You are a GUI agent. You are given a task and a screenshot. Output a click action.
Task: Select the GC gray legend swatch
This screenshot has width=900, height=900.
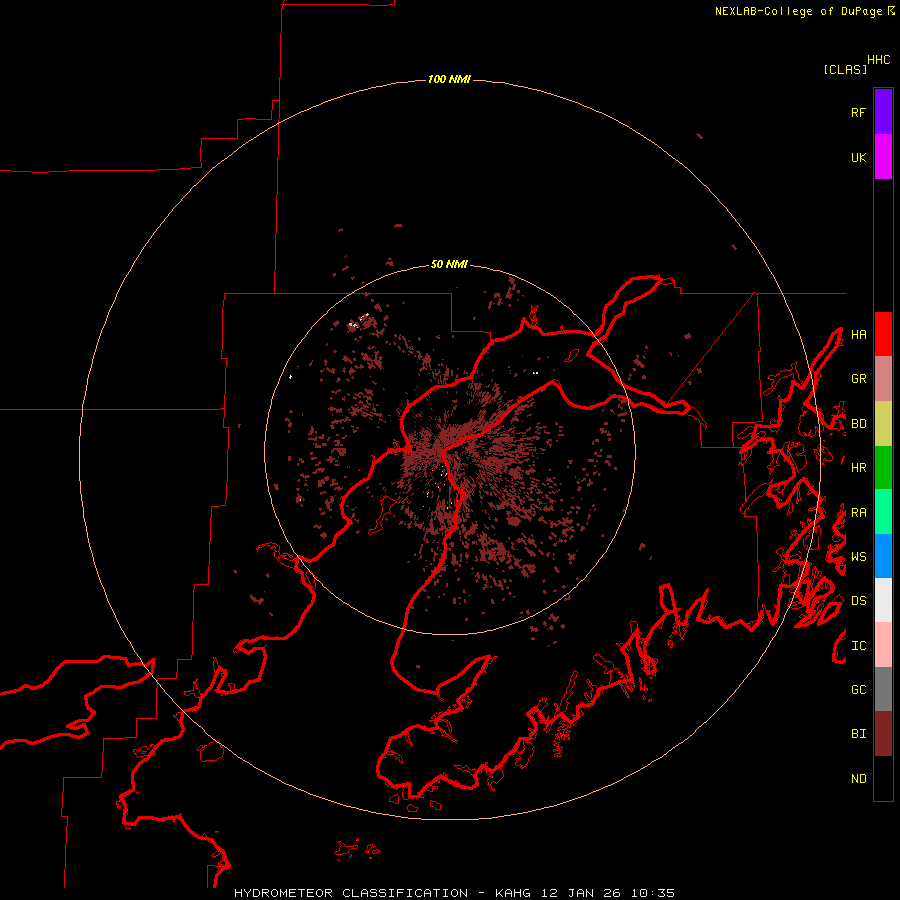coord(883,689)
